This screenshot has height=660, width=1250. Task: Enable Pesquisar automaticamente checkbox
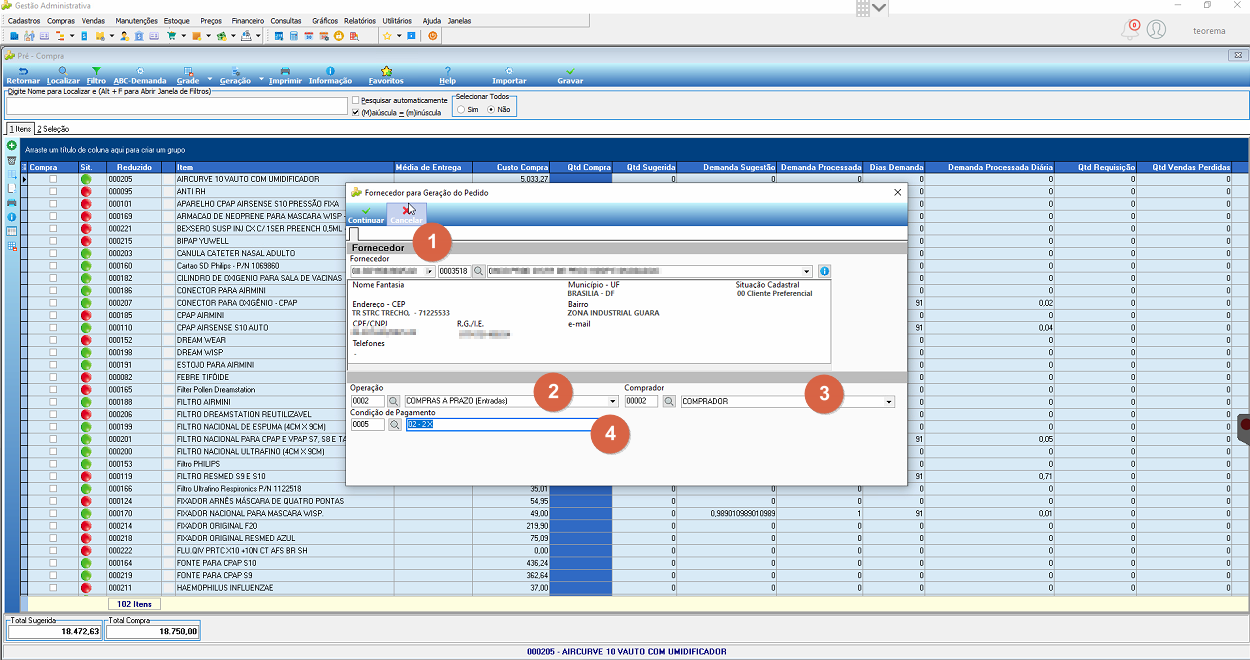click(x=356, y=101)
